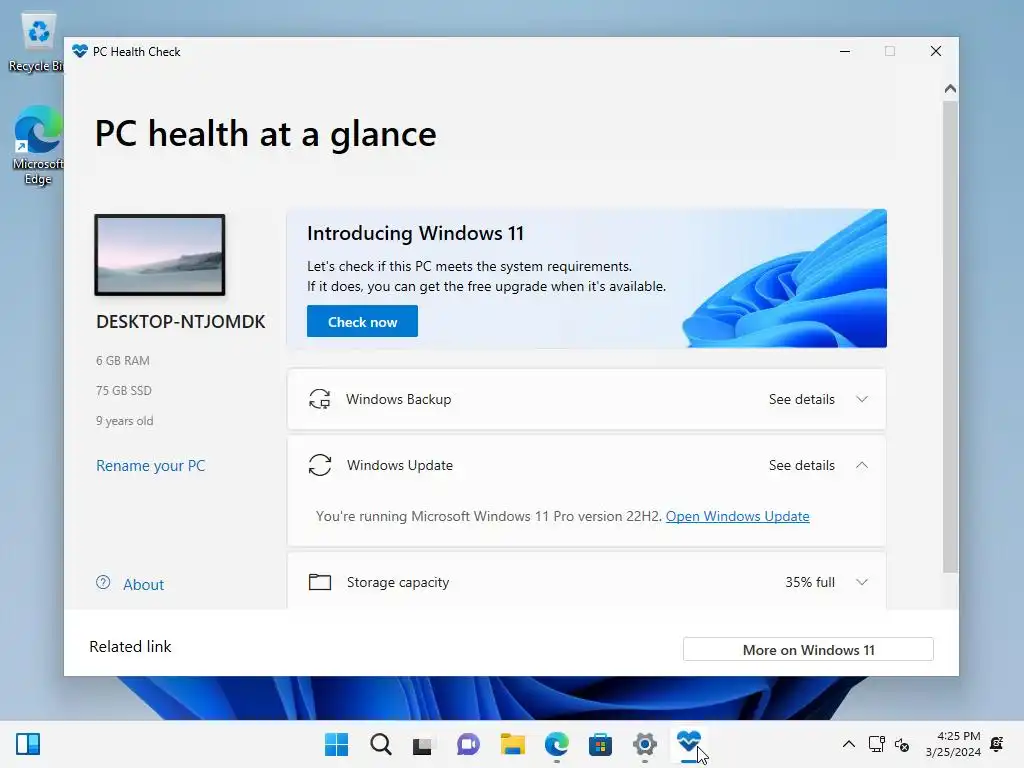Expand the Storage capacity chevron
The image size is (1024, 768).
point(862,582)
